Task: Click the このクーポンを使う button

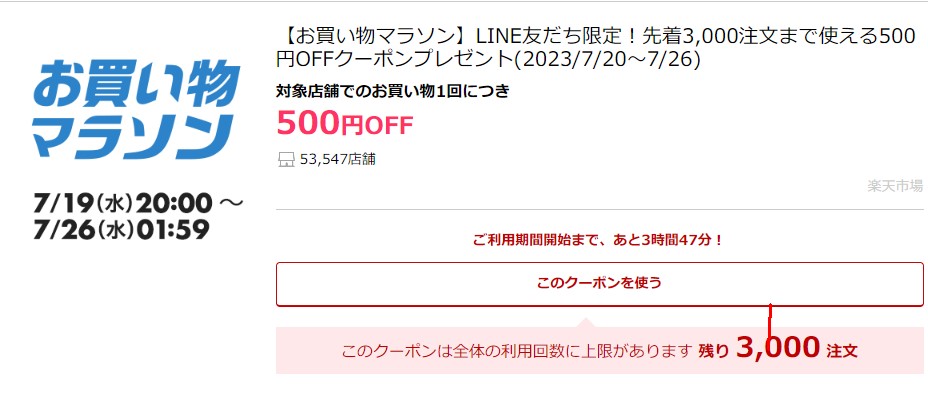Action: pos(600,284)
